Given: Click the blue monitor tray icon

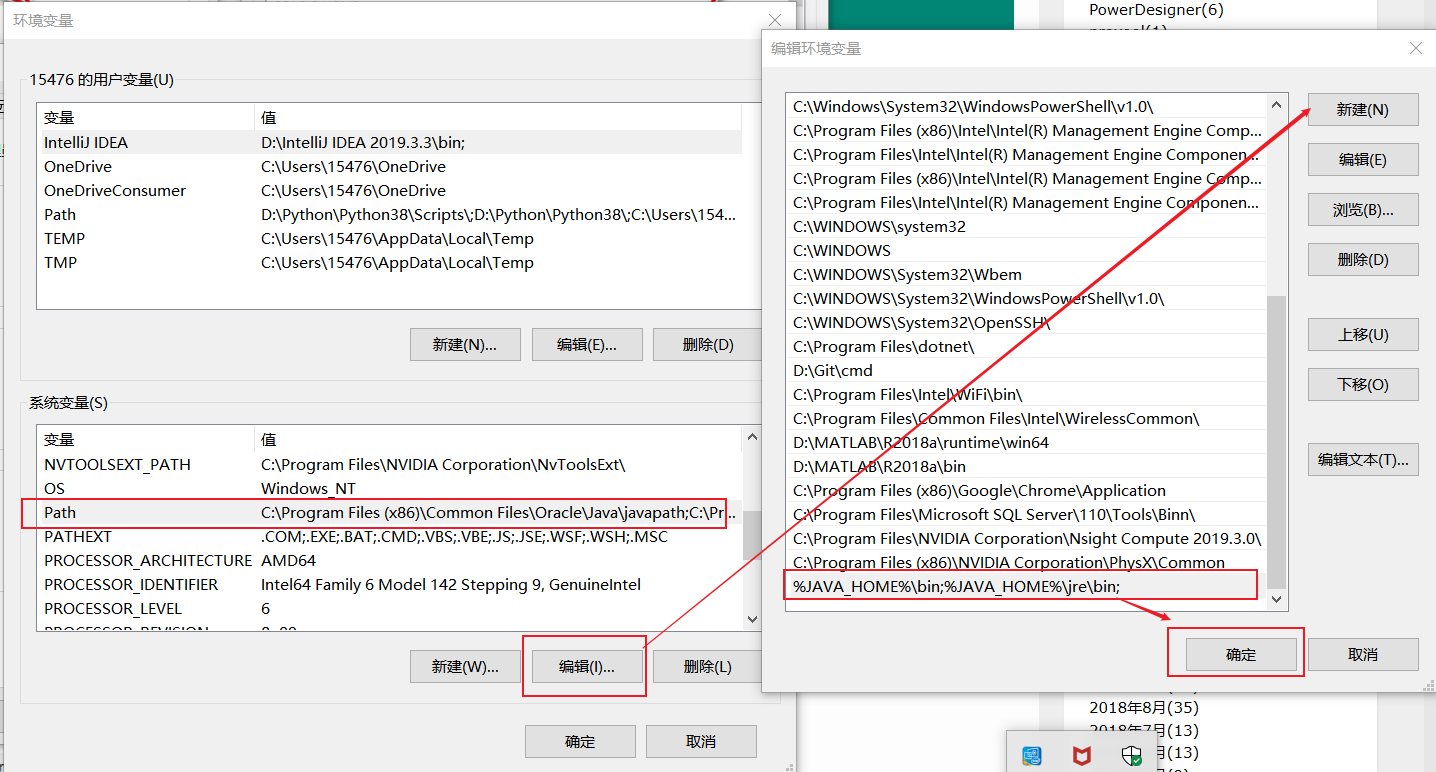Looking at the screenshot, I should tap(1032, 756).
